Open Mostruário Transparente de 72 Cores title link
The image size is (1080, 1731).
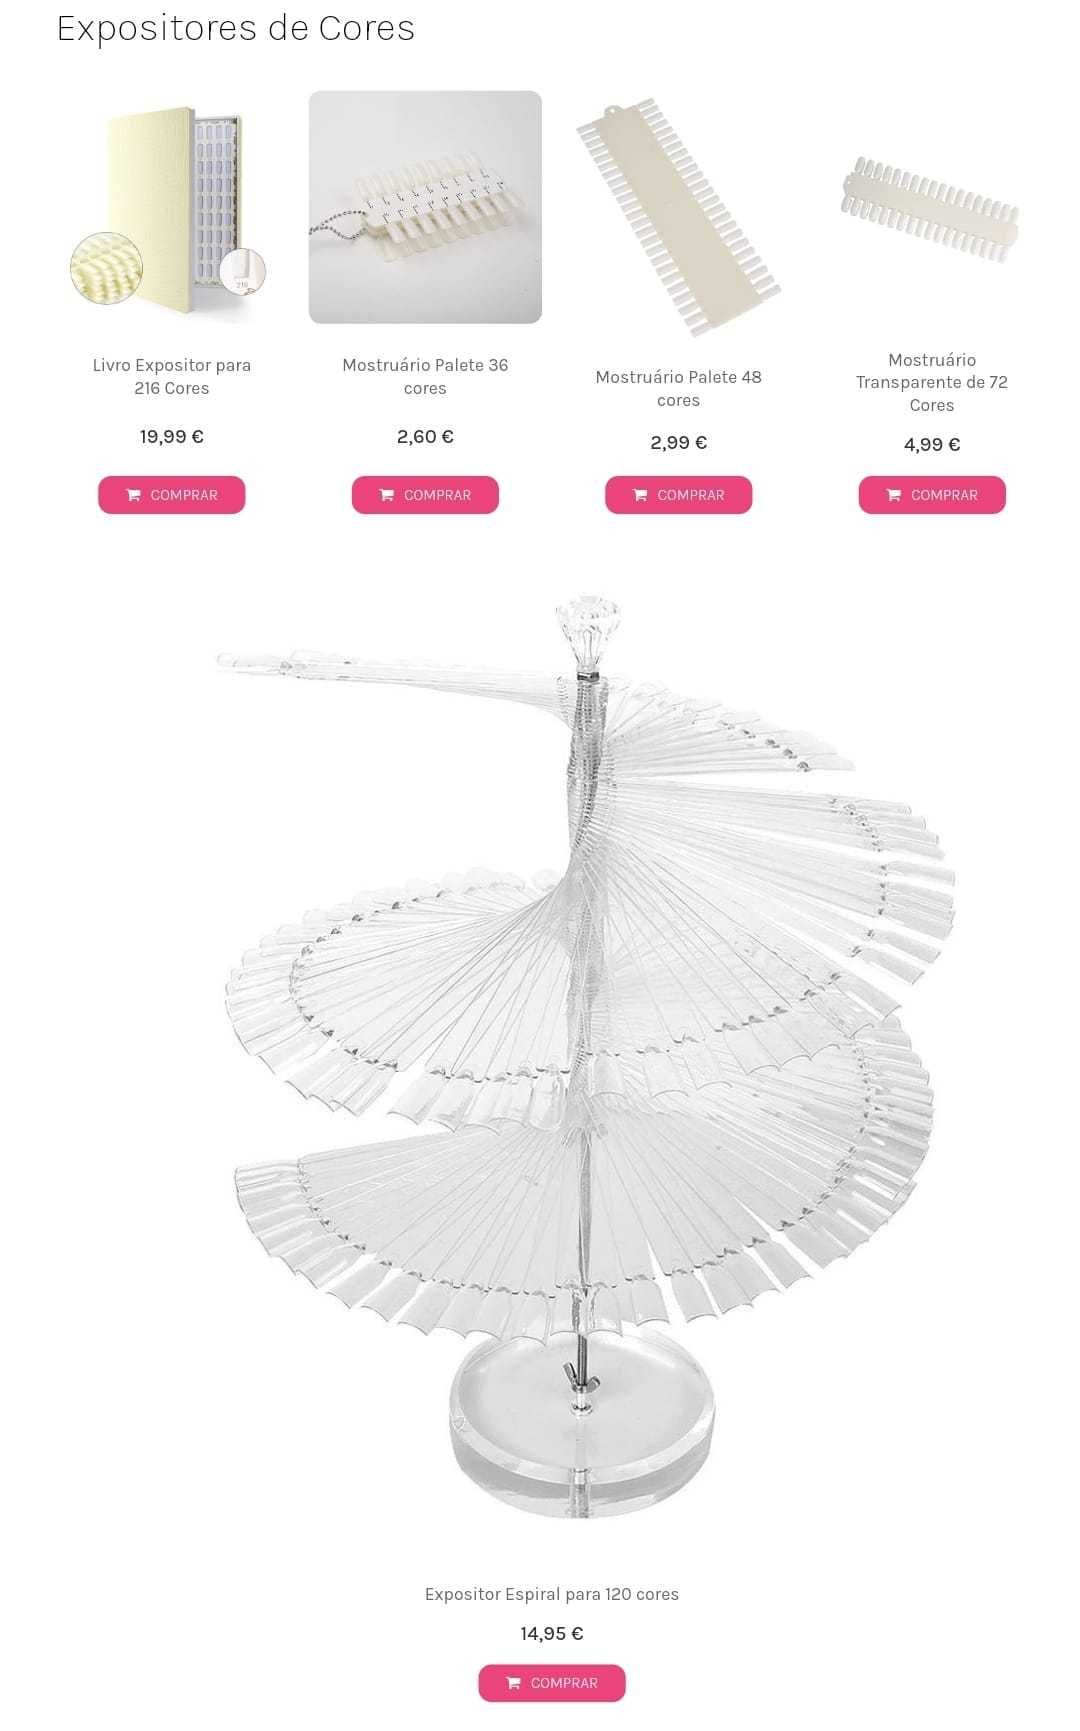coord(932,382)
